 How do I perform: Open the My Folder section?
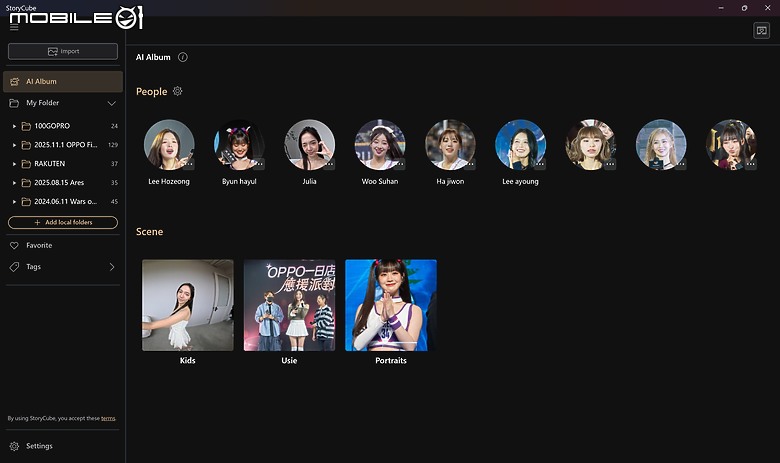pos(63,103)
